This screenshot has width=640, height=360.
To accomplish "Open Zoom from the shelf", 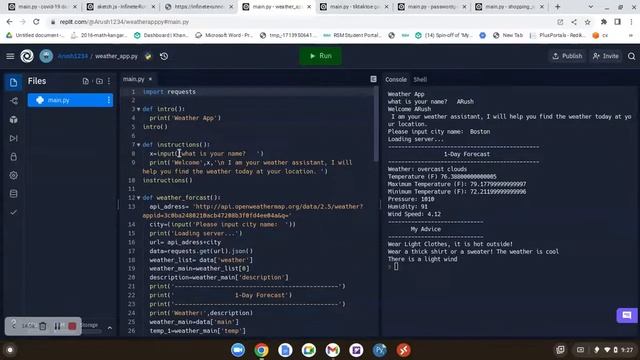I will tap(238, 350).
